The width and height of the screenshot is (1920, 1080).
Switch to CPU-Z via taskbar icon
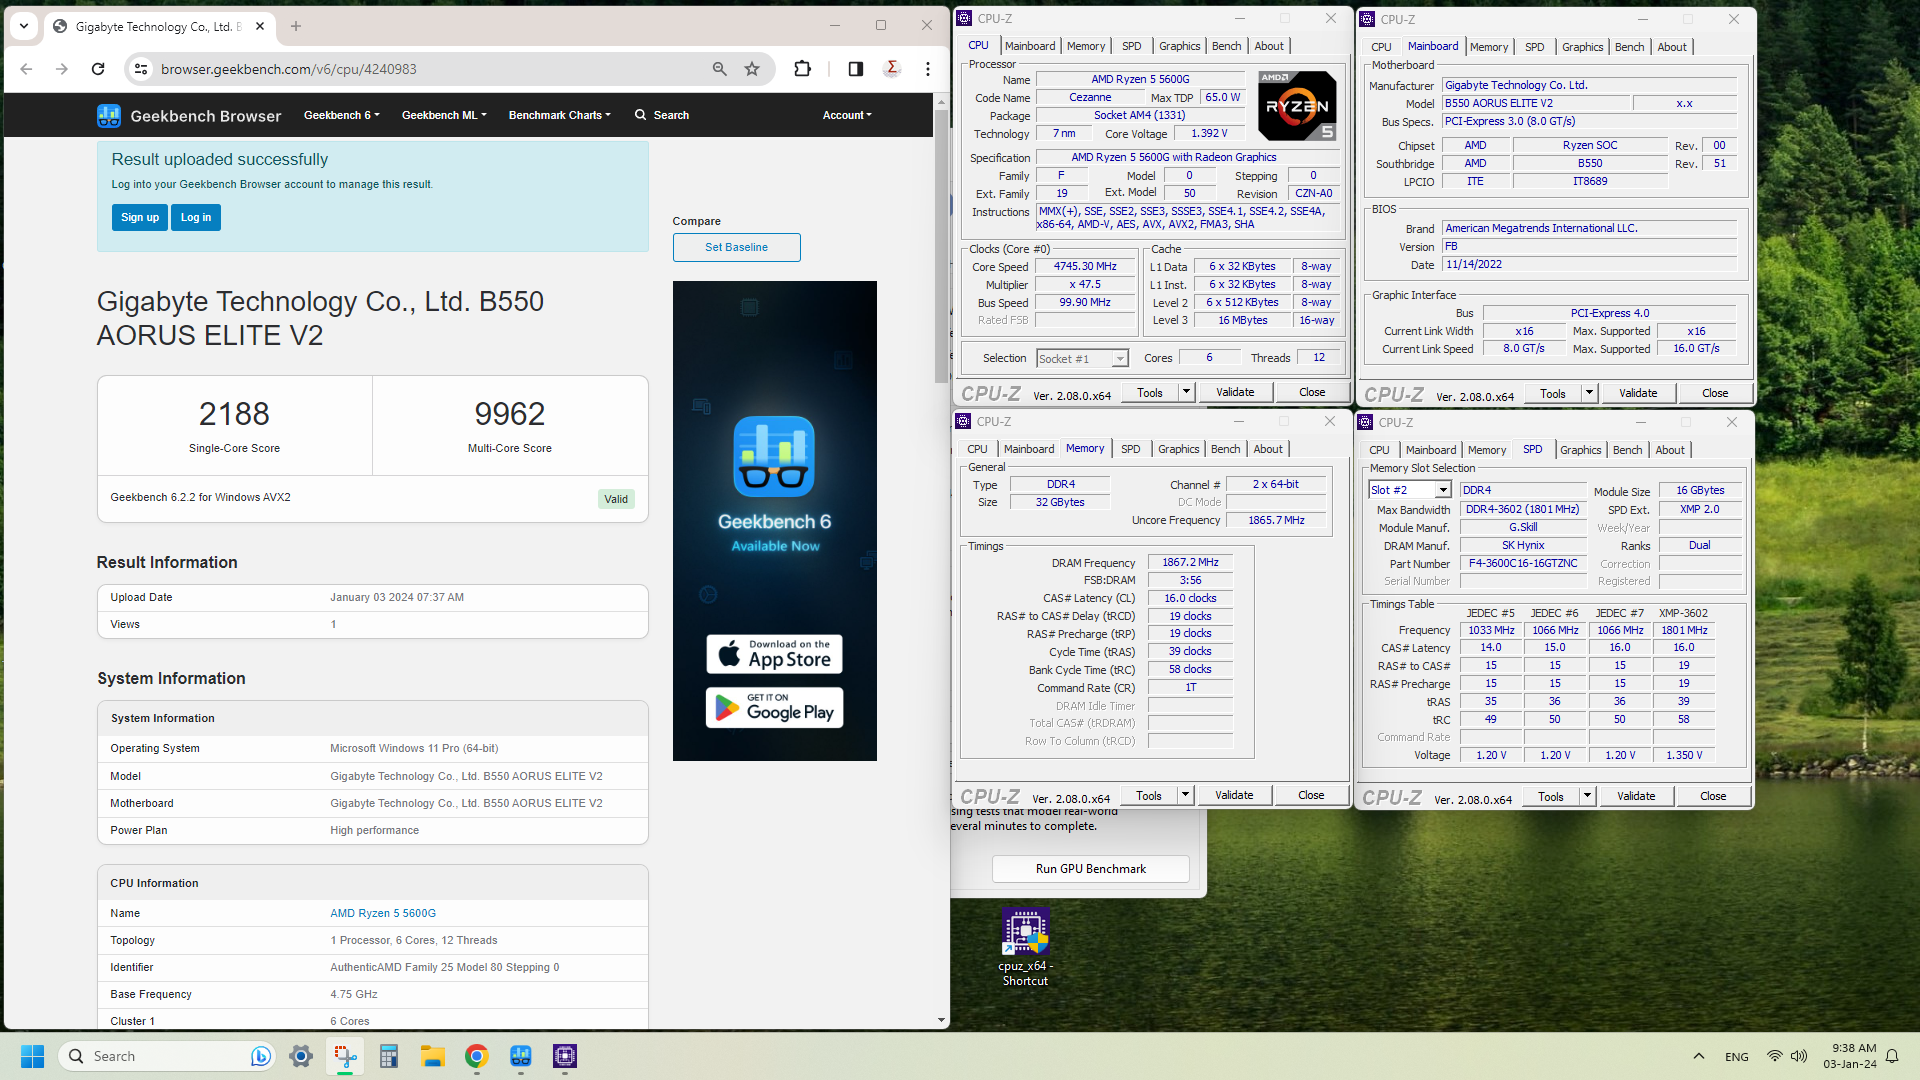tap(565, 1056)
